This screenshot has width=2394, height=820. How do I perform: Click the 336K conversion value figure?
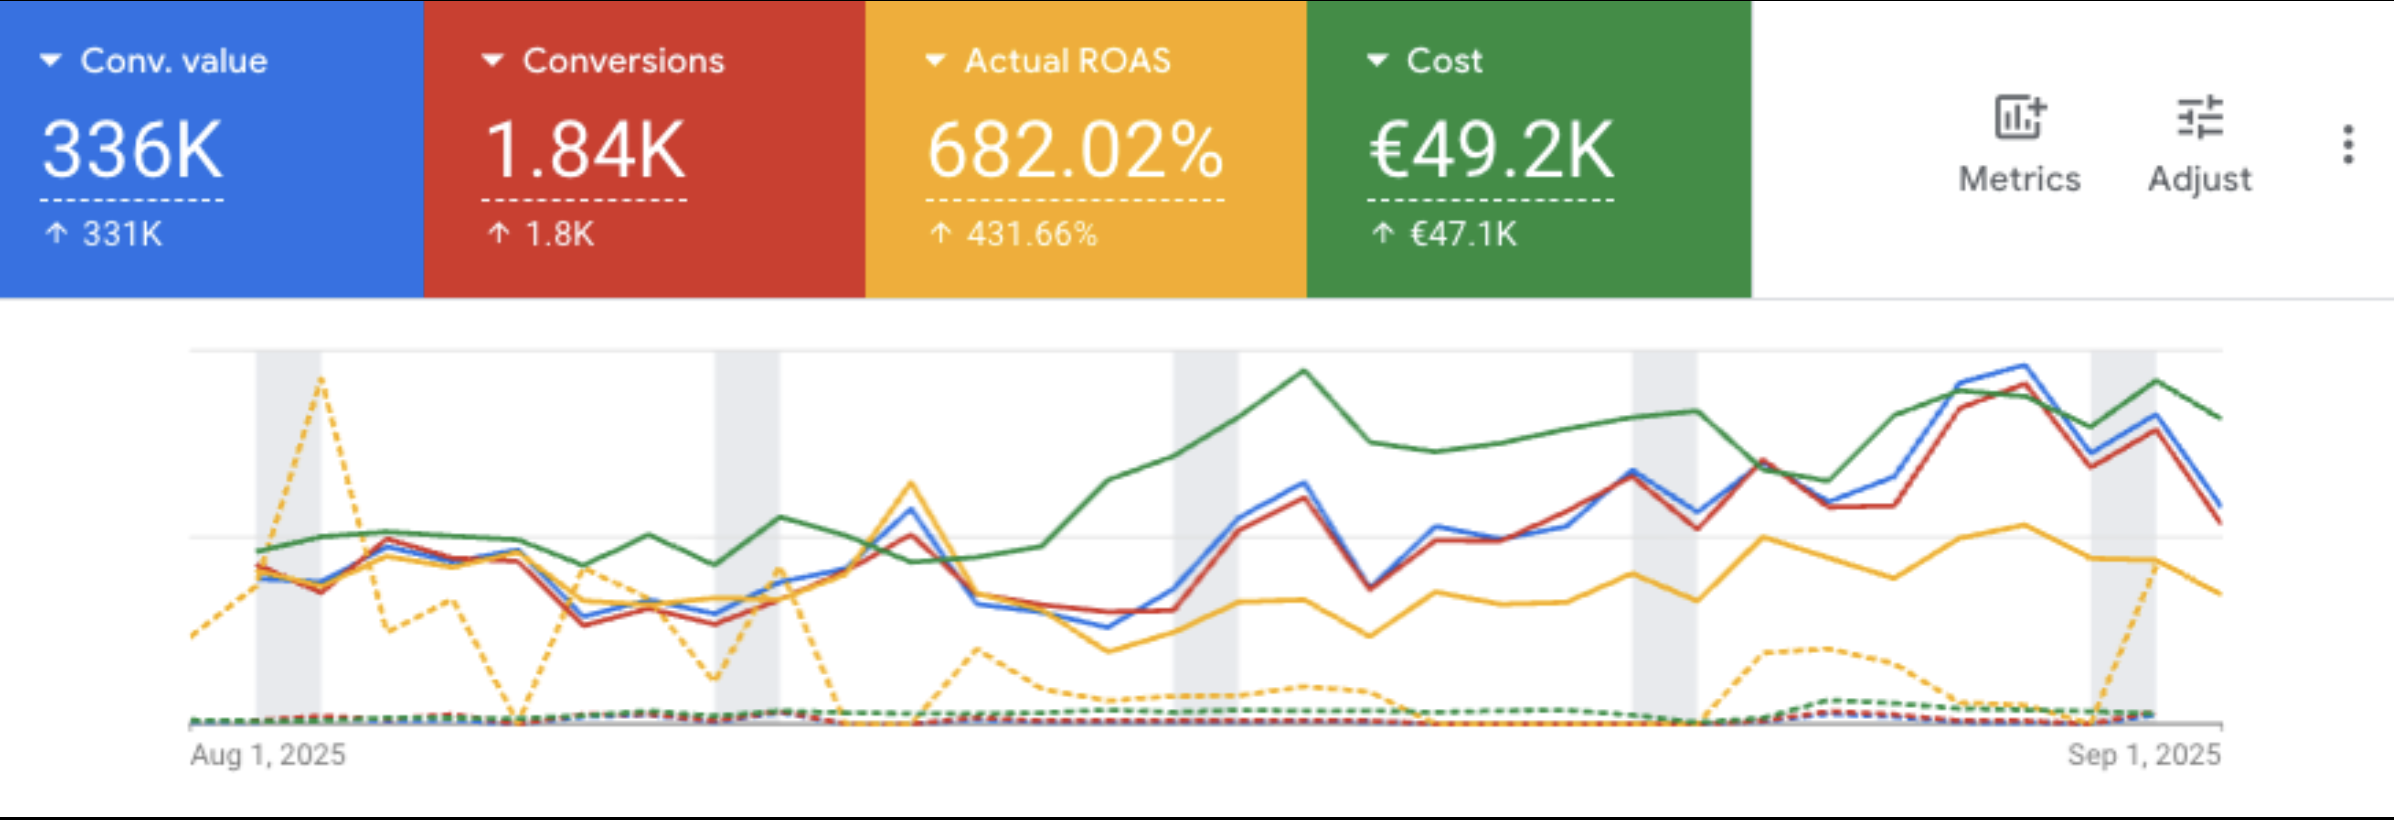pos(132,150)
